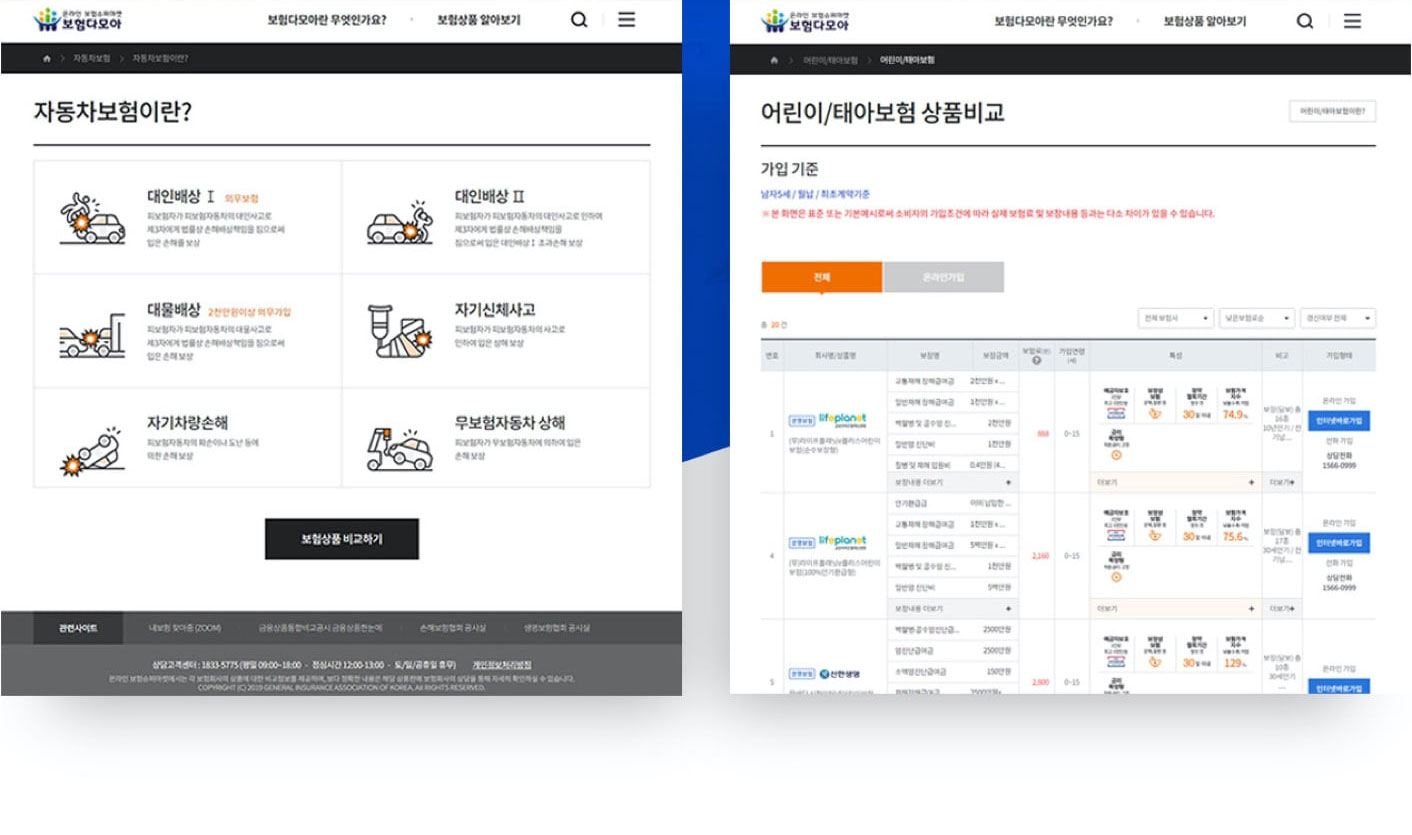The height and width of the screenshot is (835, 1412).
Task: Click the 자기신체사고 injured leg icon
Action: coord(397,332)
